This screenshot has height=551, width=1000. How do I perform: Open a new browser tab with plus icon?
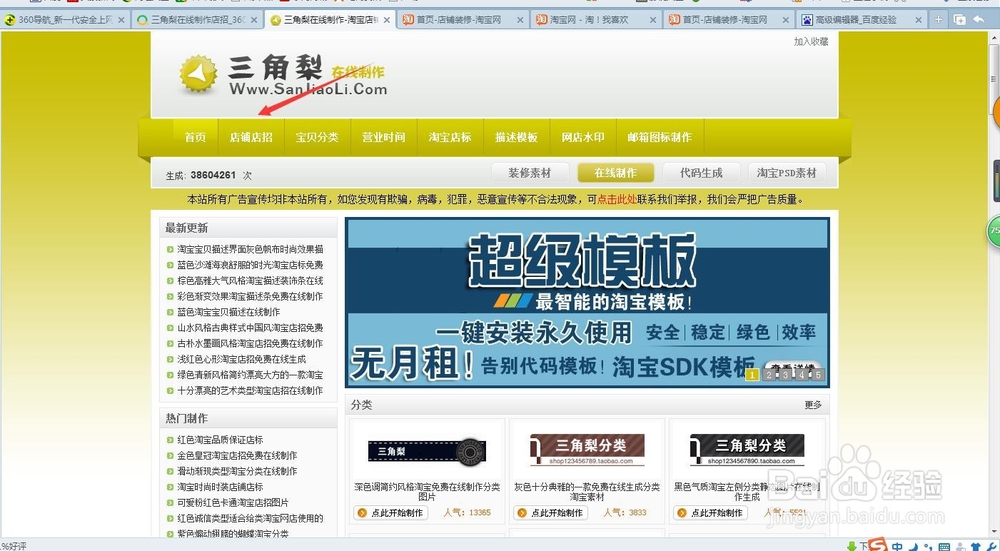click(938, 20)
